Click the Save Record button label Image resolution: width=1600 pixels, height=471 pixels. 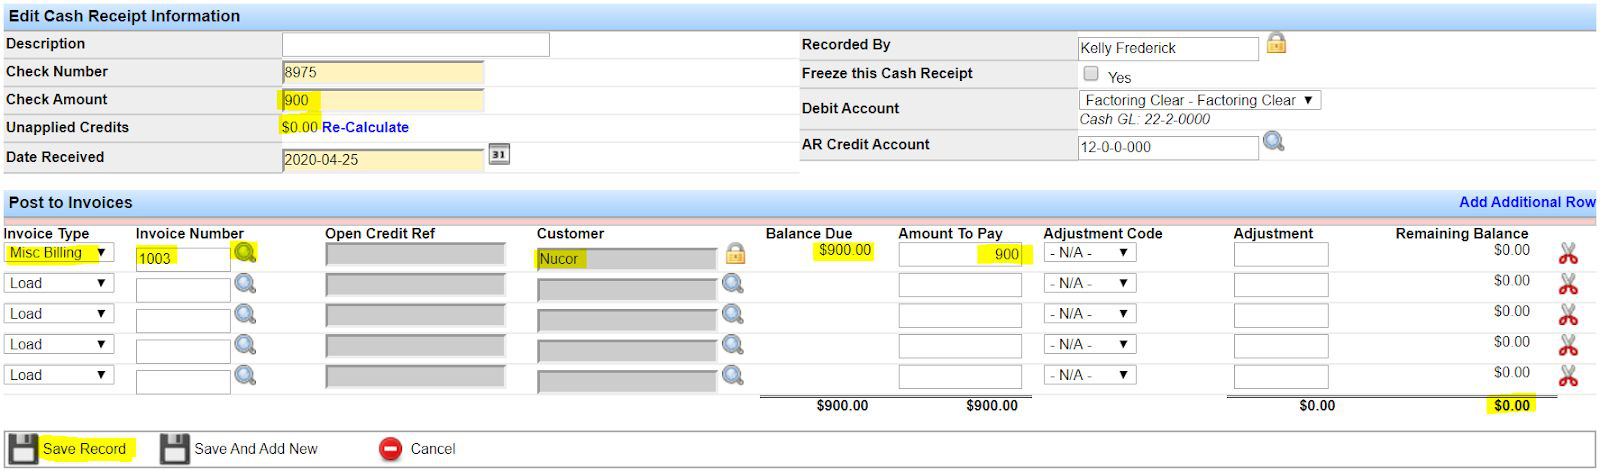tap(84, 449)
